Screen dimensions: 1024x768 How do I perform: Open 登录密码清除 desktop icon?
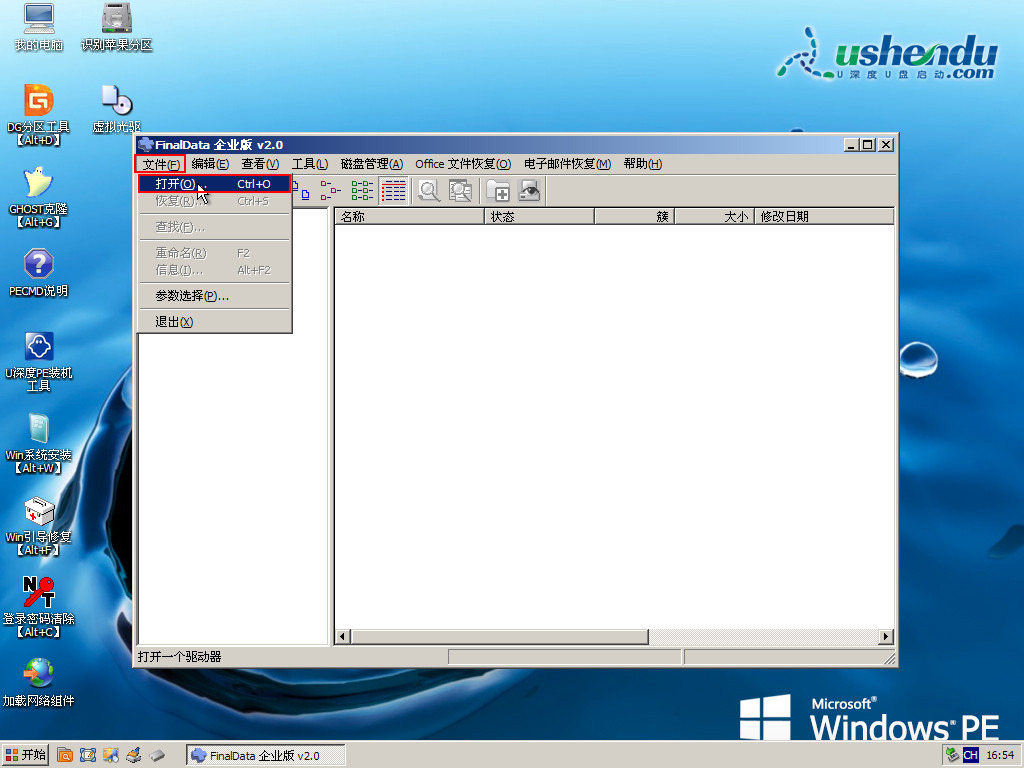(39, 607)
